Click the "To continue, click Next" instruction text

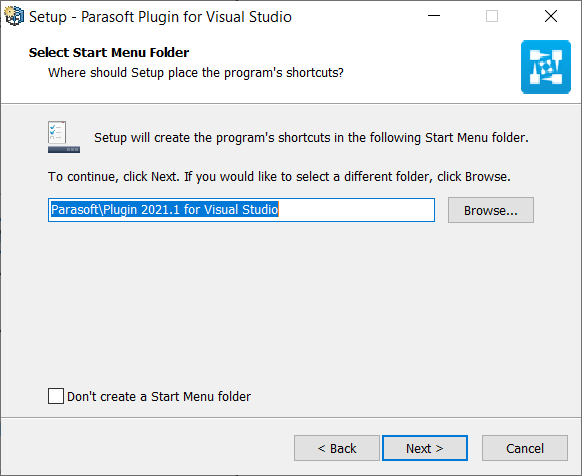[279, 177]
